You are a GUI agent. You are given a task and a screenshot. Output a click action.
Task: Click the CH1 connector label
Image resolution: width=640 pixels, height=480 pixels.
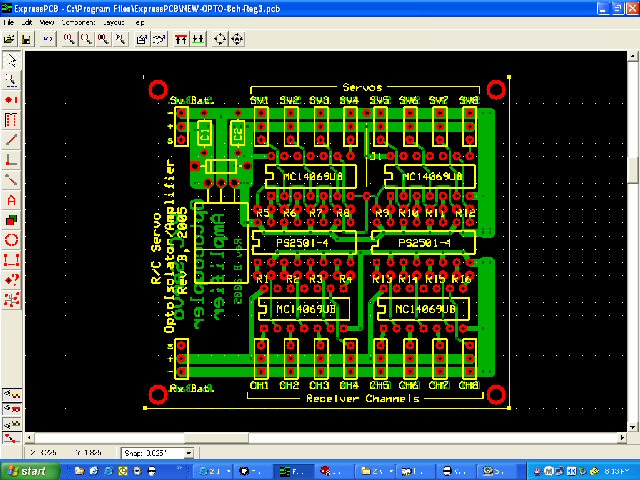click(x=259, y=385)
